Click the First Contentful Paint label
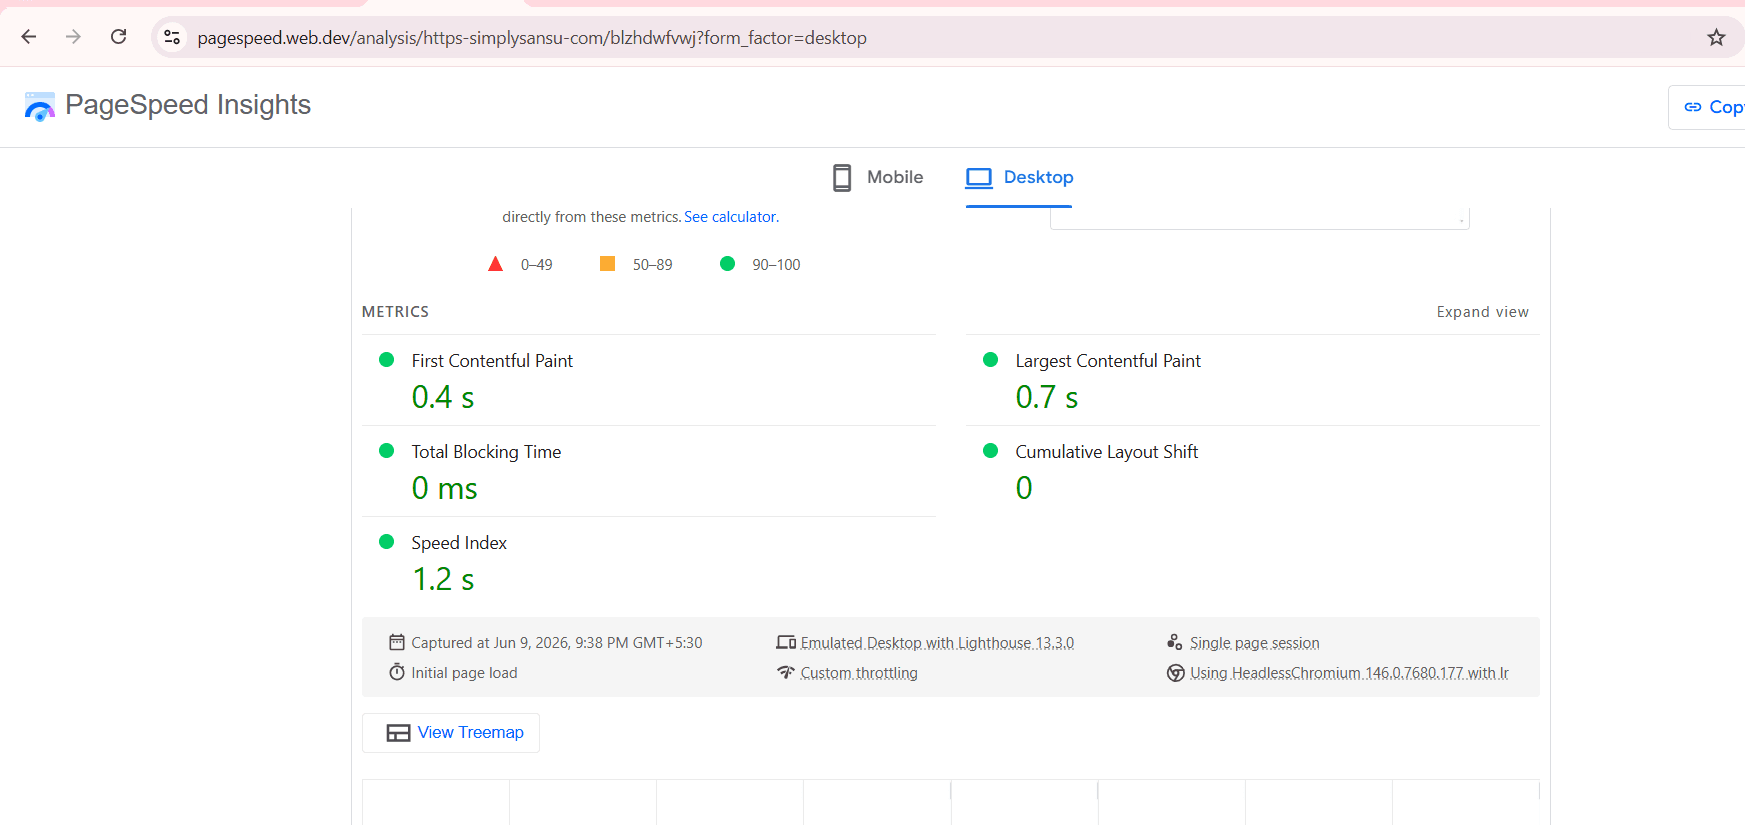 click(x=492, y=361)
